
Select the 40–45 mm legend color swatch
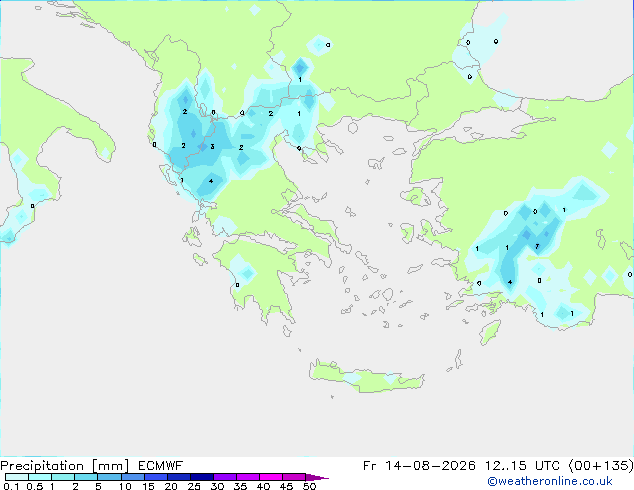pos(271,477)
